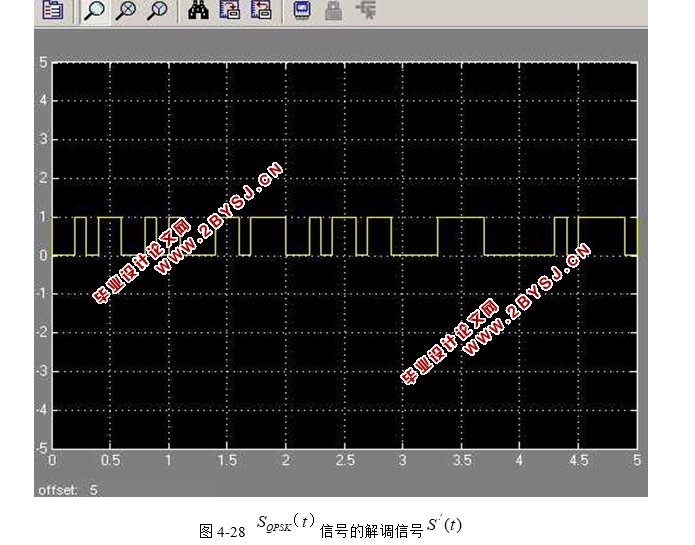Click the y-axis tick label 5
Screen dimensions: 695x545
coord(43,63)
